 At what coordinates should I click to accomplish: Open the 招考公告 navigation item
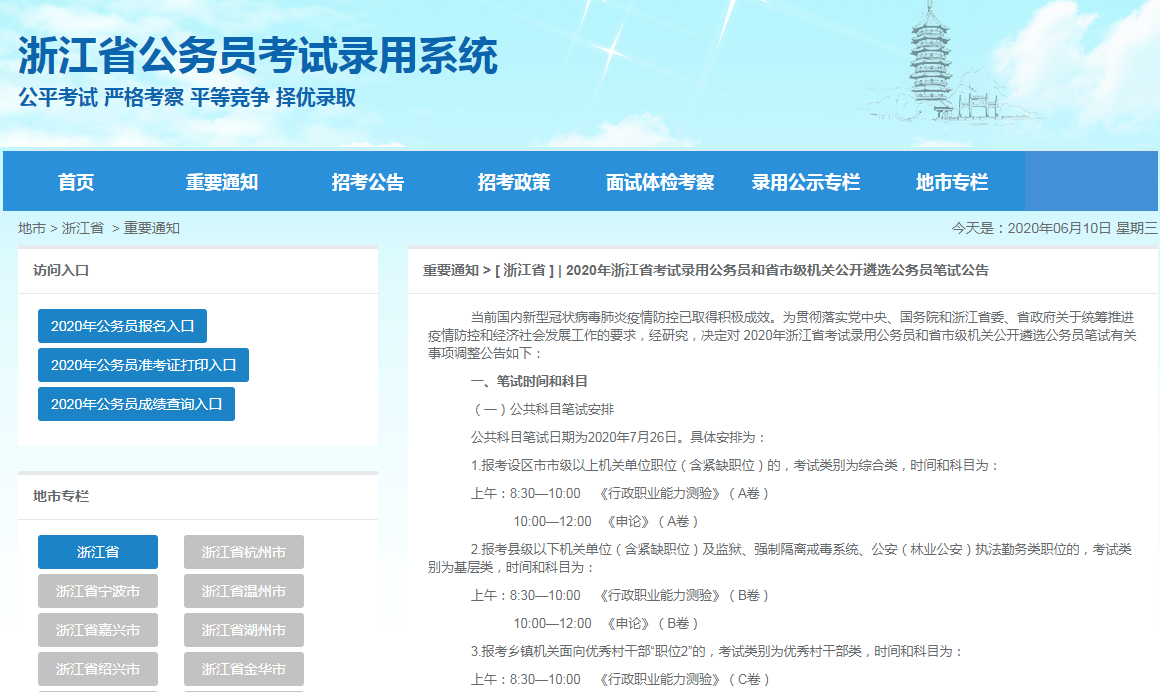368,182
